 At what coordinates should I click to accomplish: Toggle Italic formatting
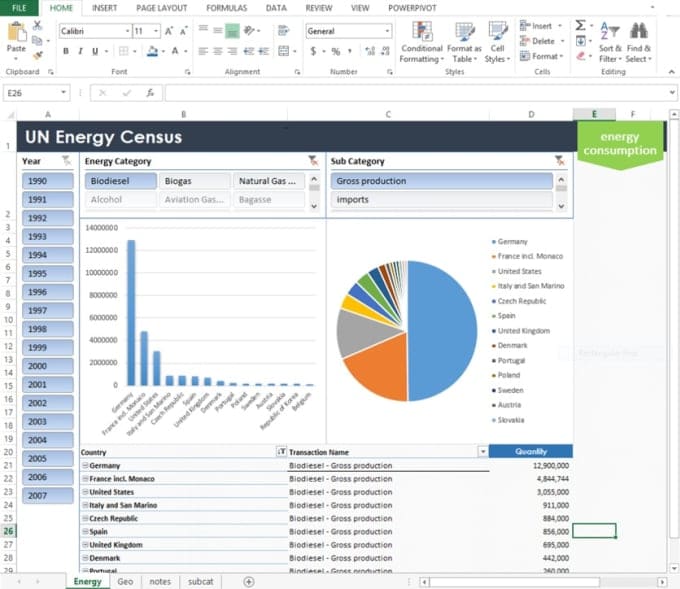(80, 51)
